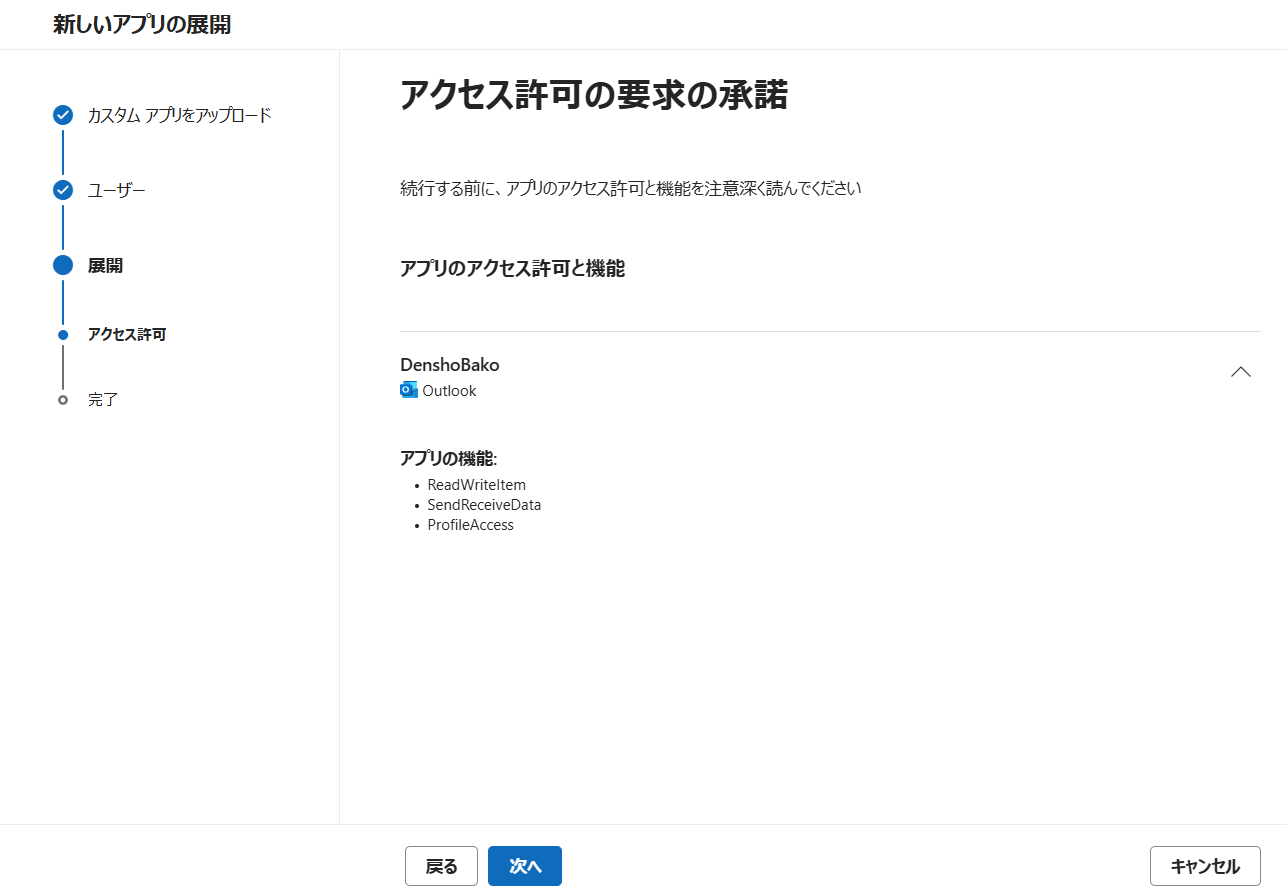This screenshot has height=890, width=1287.
Task: Click the 完了 step circle indicator
Action: coord(63,399)
